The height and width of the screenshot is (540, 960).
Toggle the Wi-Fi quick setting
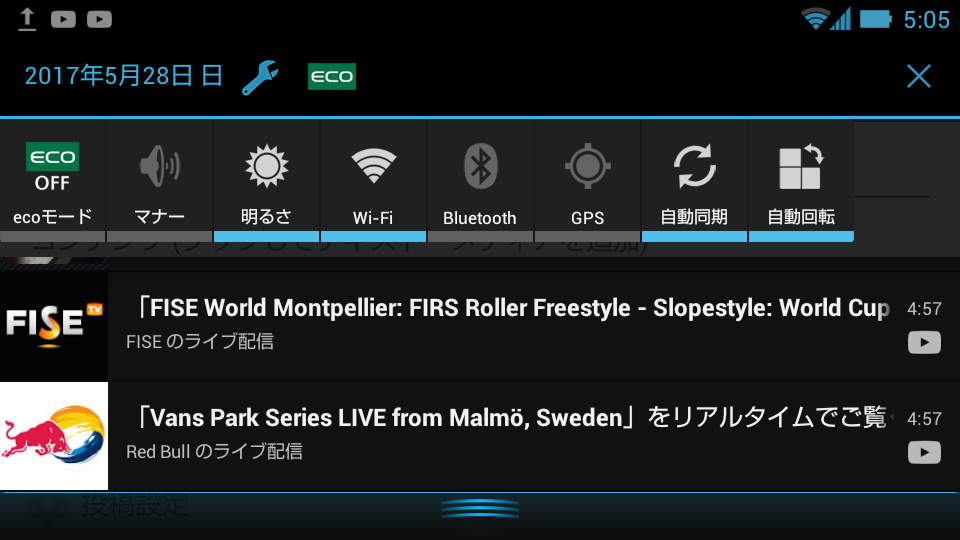pyautogui.click(x=373, y=181)
